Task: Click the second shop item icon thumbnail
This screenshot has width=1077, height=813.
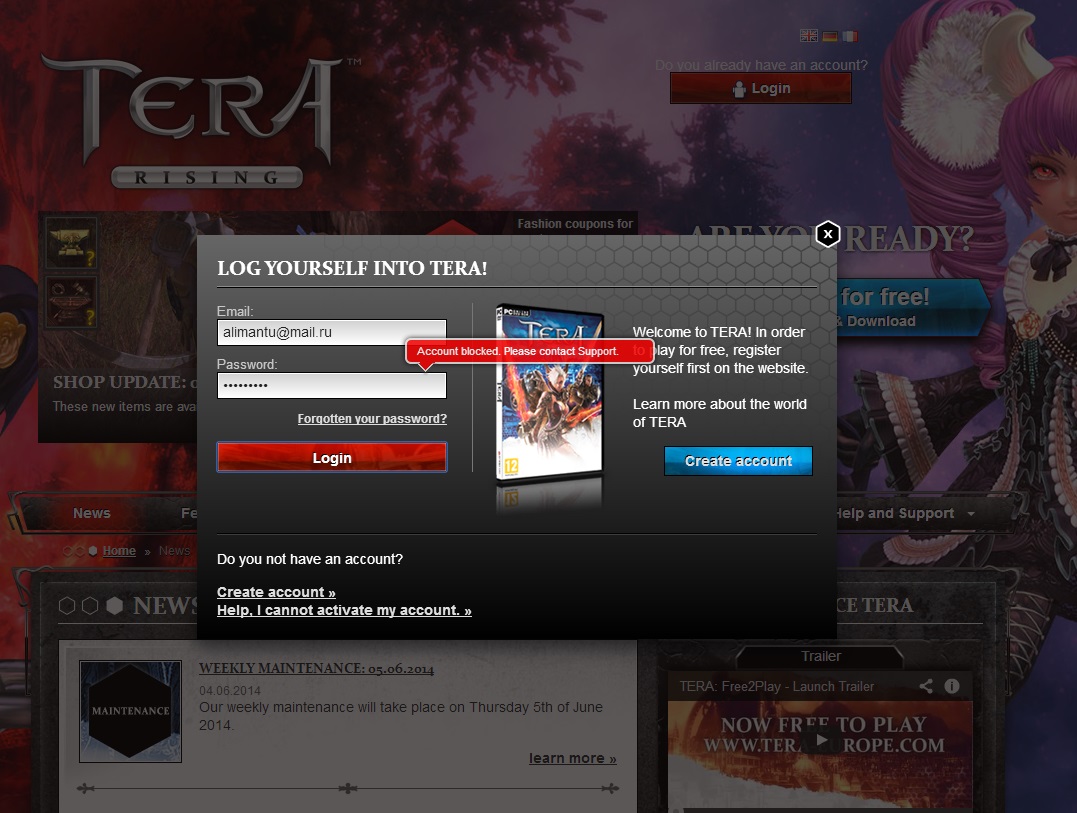Action: tap(71, 303)
